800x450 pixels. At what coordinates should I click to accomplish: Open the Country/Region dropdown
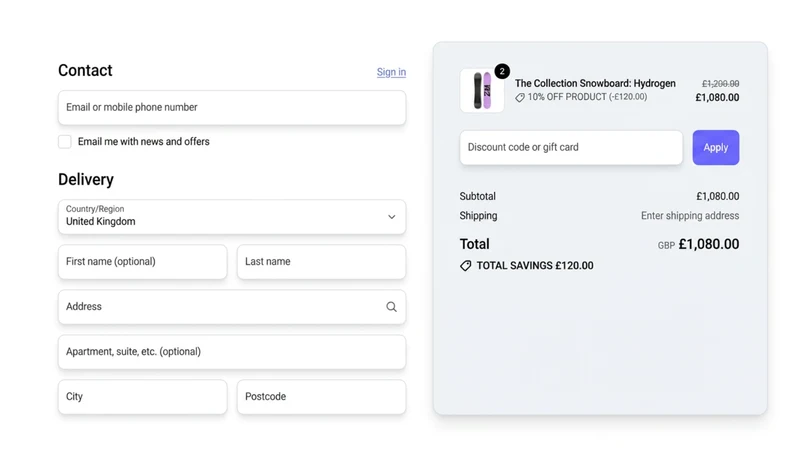232,217
